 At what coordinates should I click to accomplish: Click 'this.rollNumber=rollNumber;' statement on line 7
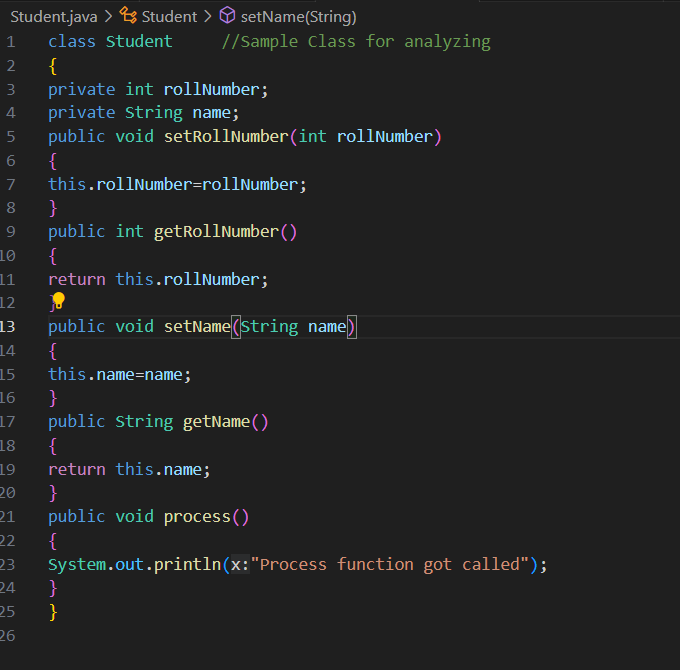click(177, 184)
